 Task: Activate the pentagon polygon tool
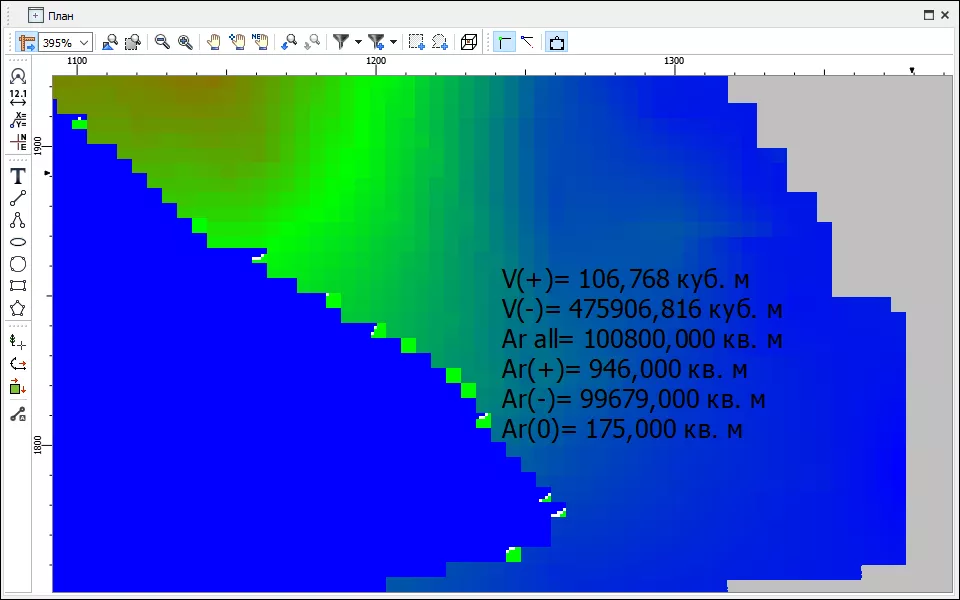[x=17, y=308]
